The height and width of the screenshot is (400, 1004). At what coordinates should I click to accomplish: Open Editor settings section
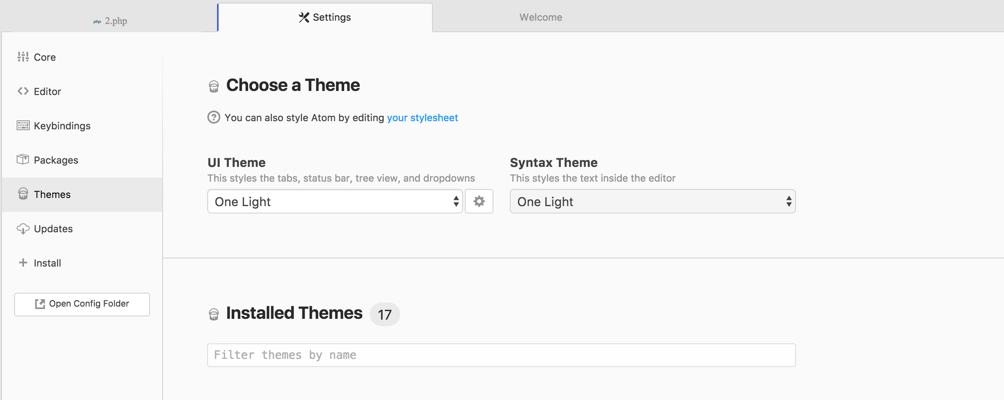click(82, 92)
